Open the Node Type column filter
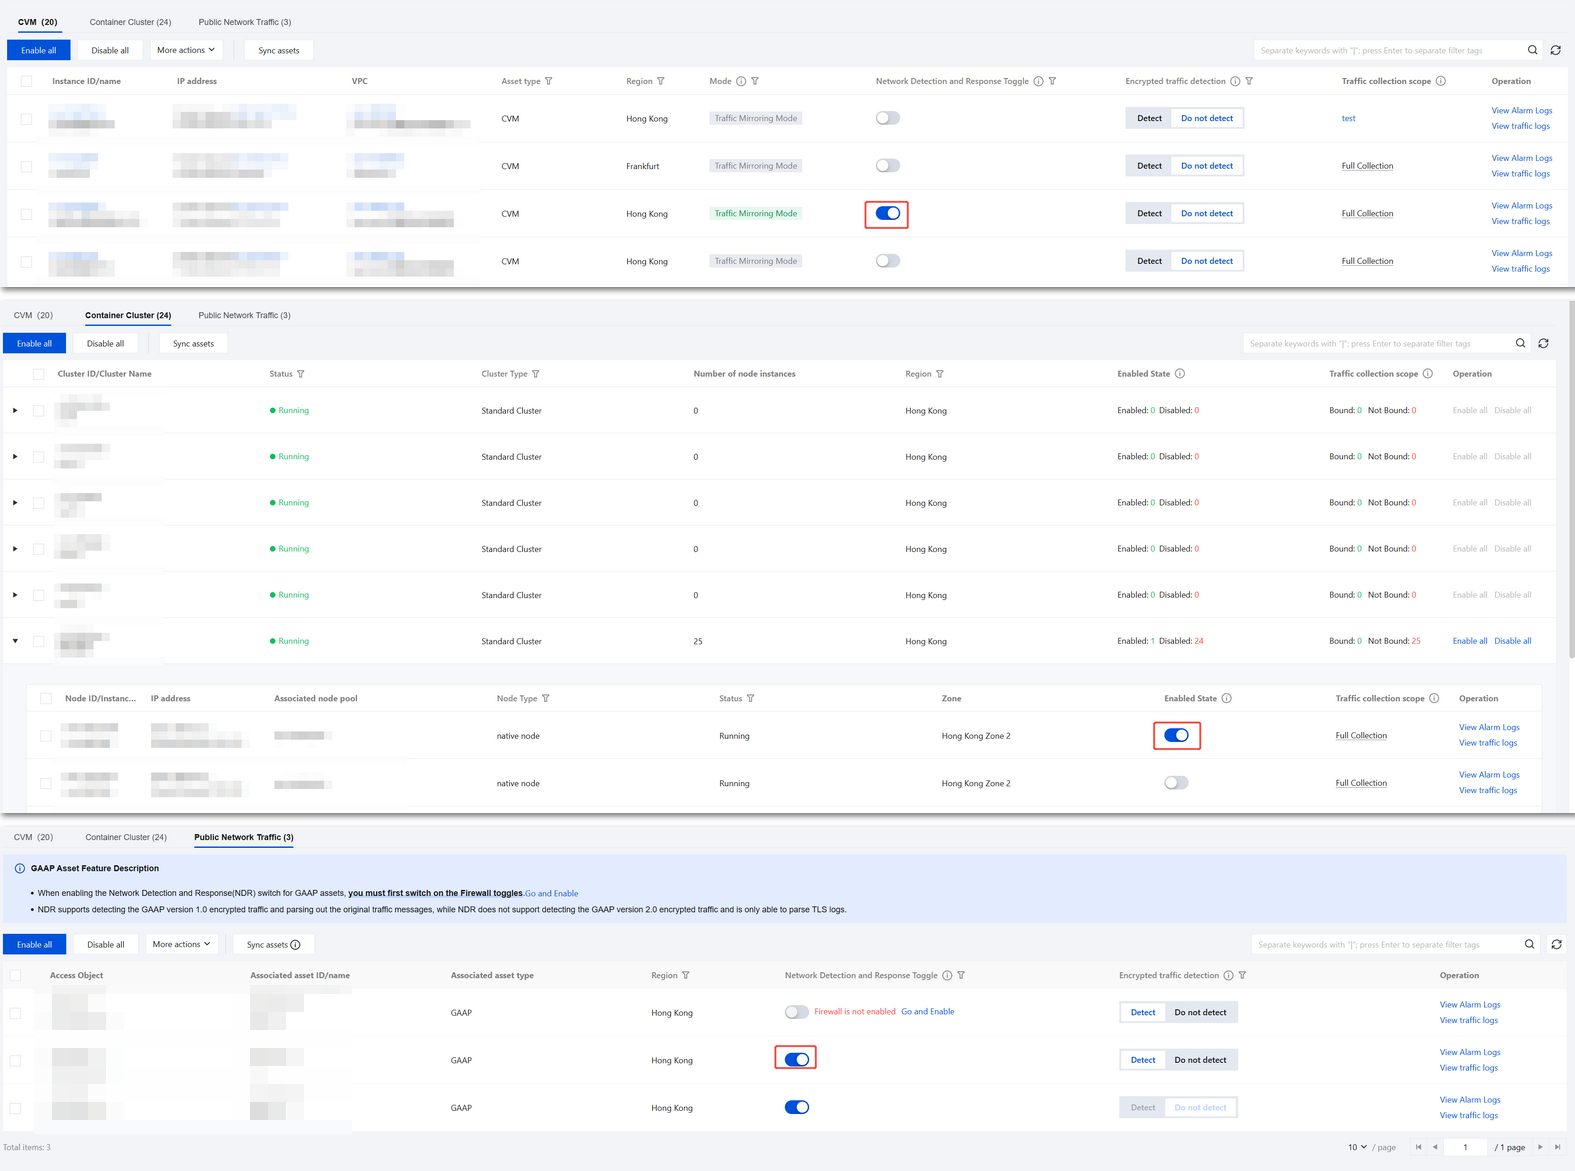This screenshot has height=1171, width=1575. click(546, 699)
